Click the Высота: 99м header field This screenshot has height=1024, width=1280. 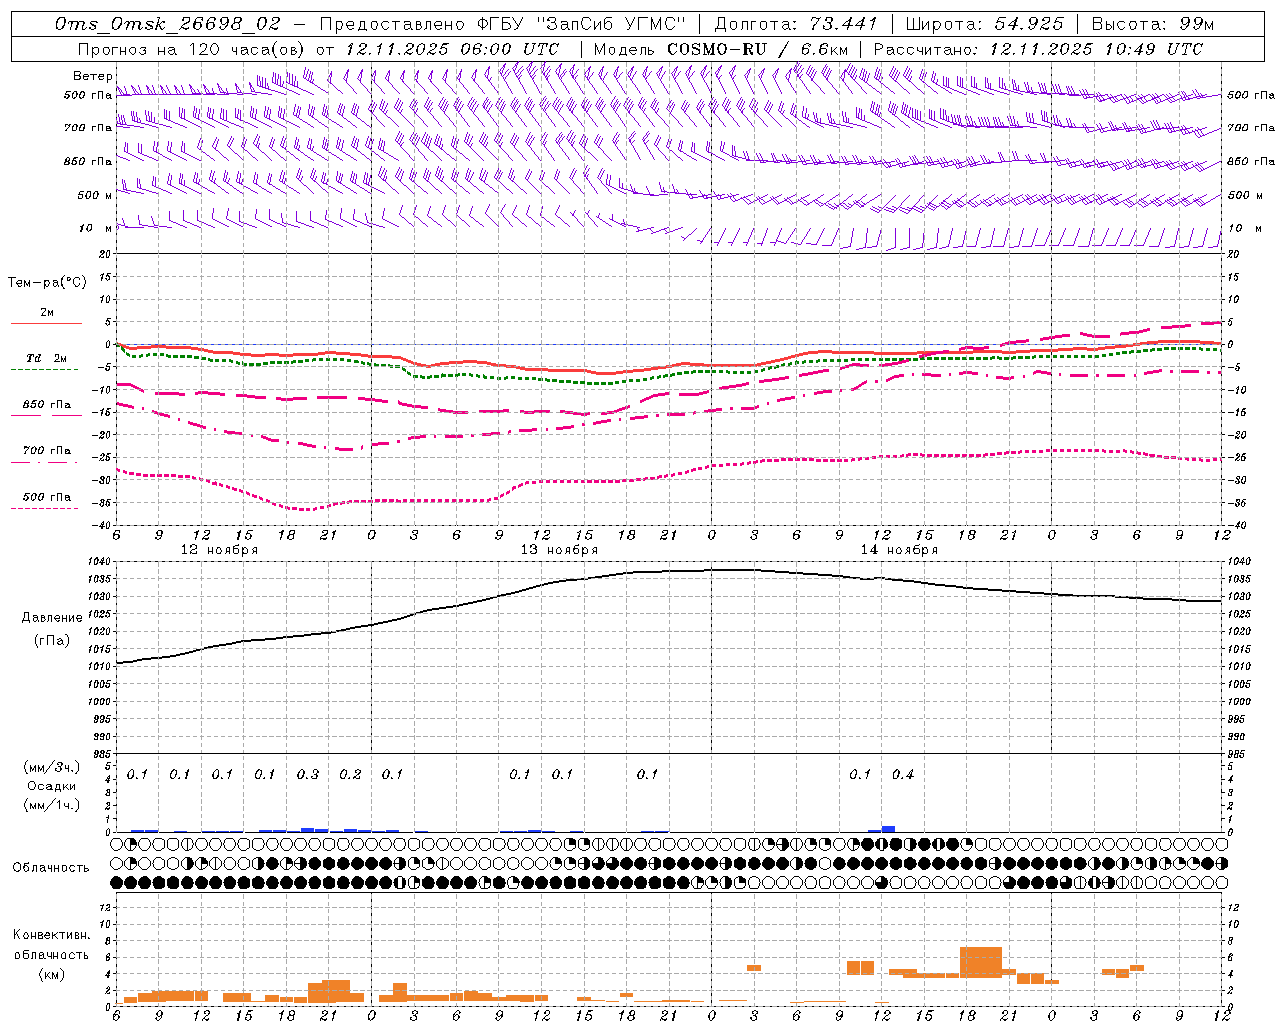click(1153, 24)
